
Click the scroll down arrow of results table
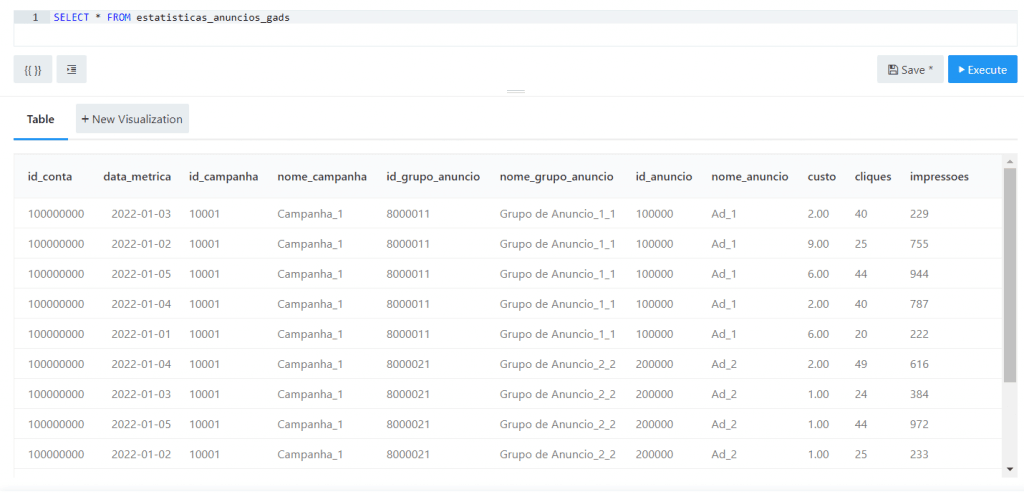(1010, 469)
